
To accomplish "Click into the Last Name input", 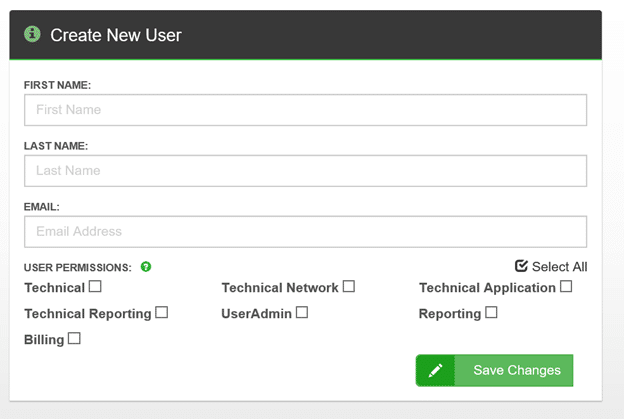I will (305, 171).
